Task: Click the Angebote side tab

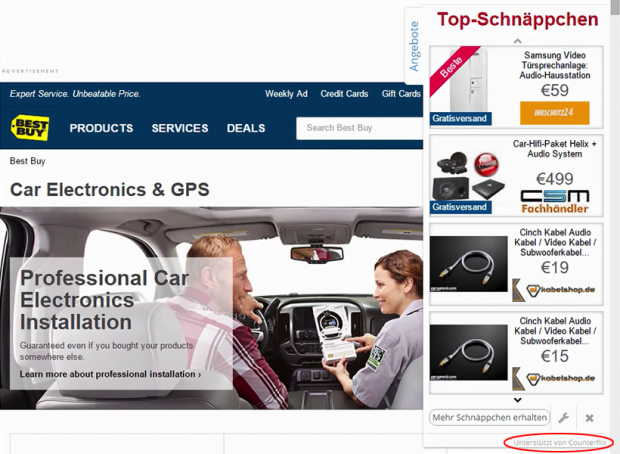Action: [x=414, y=46]
